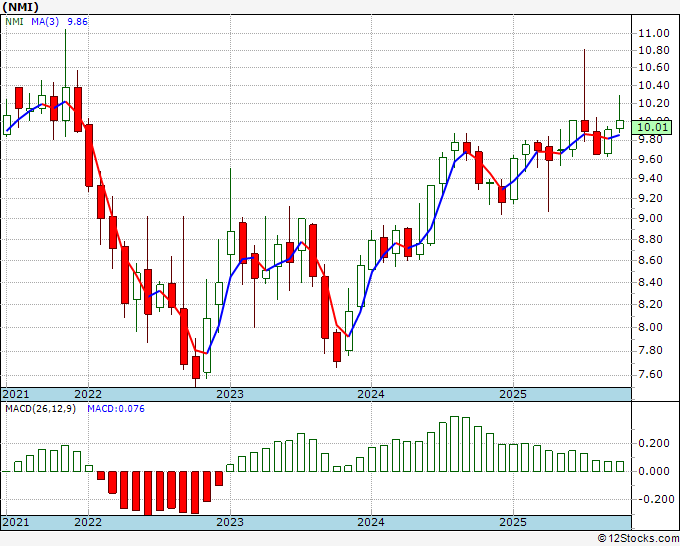Click the 10.60 price axis label
Screen dimensions: 680x546
[654, 67]
